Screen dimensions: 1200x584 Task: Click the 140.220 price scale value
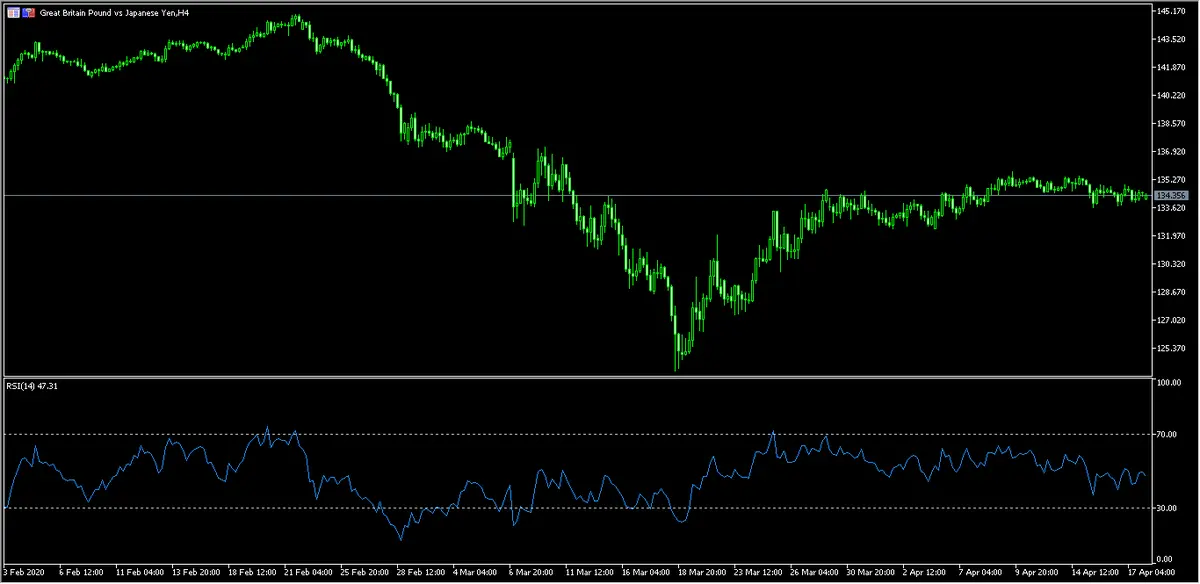[x=1168, y=96]
